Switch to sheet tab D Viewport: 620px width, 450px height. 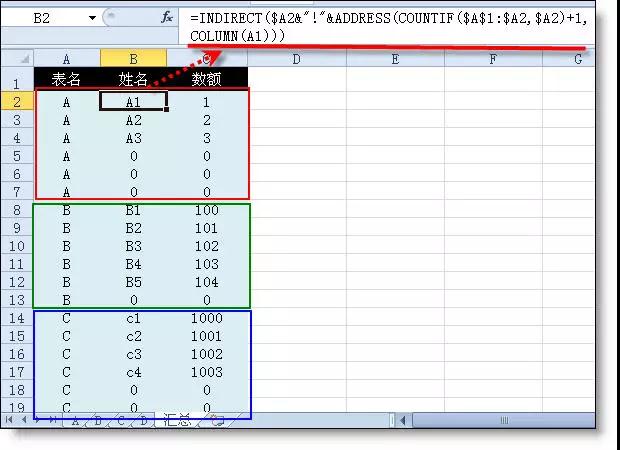click(x=144, y=421)
